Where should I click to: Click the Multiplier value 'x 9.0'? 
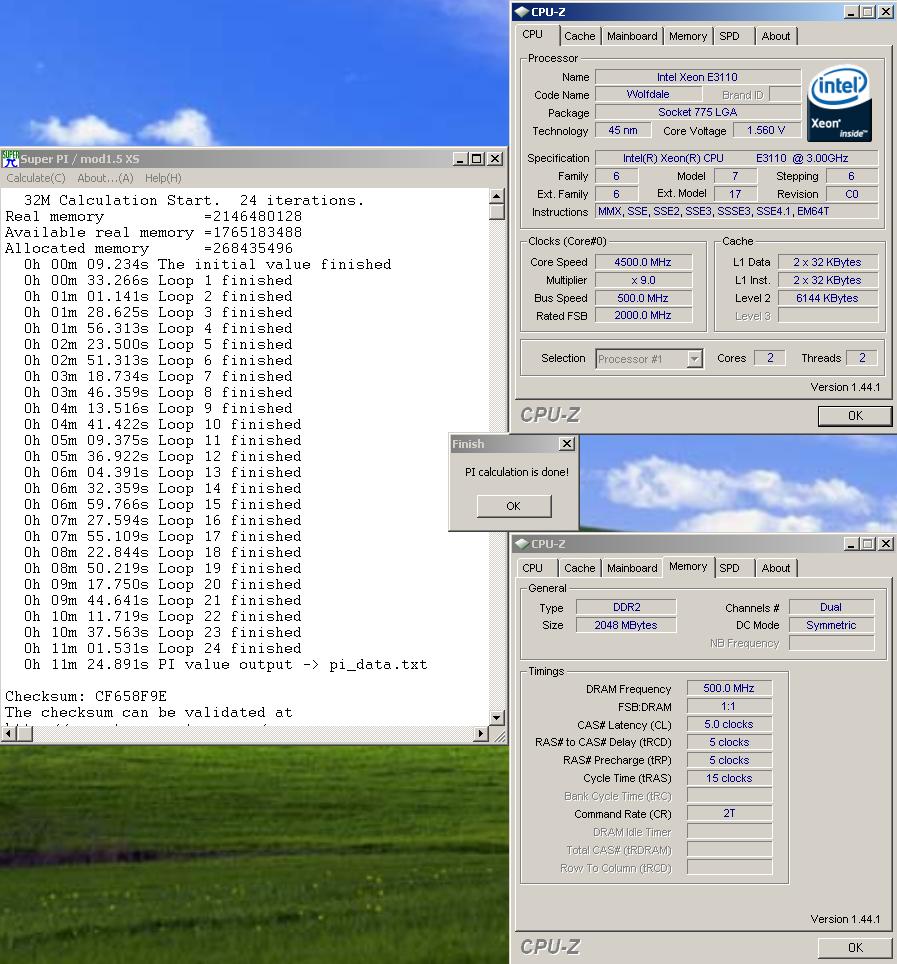tap(643, 280)
